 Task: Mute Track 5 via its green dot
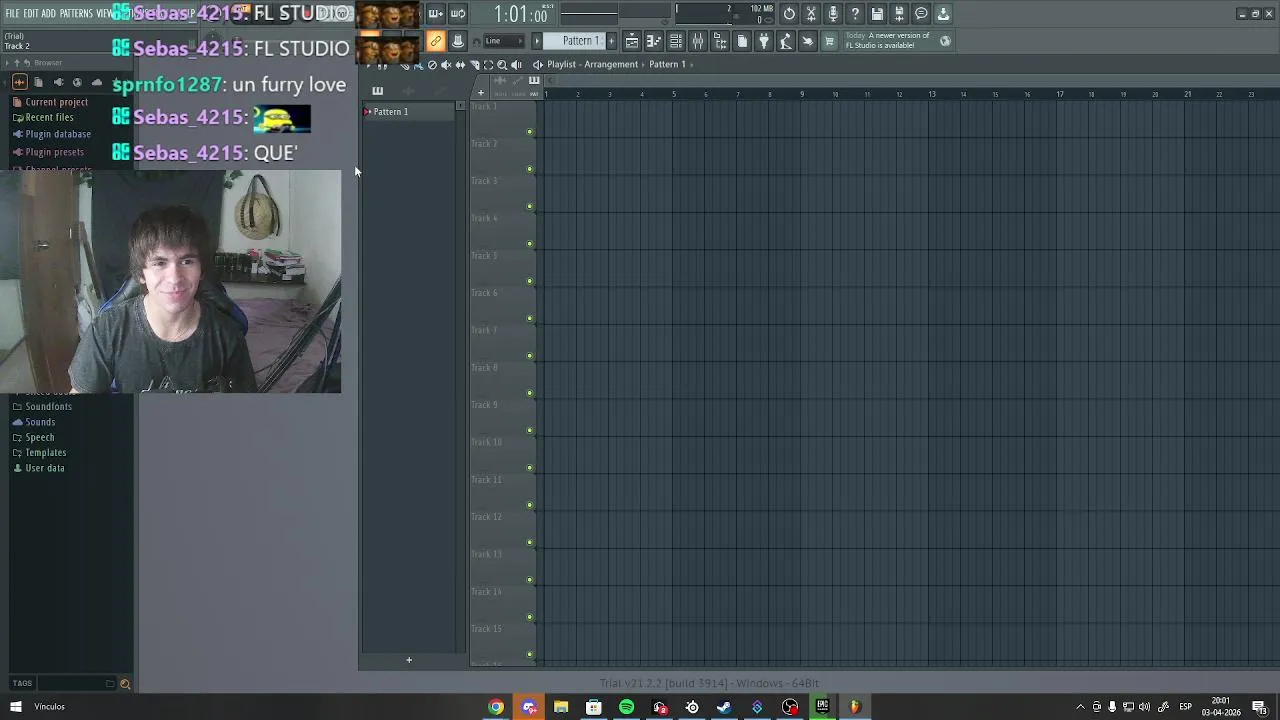coord(530,281)
